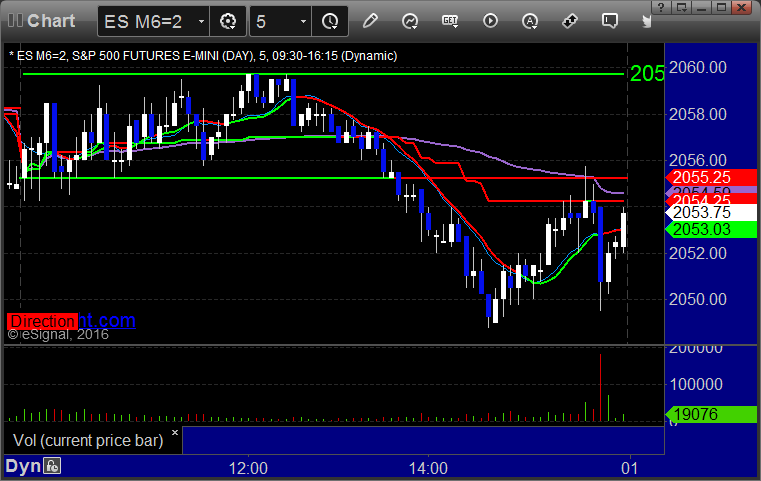Viewport: 761px width, 481px height.
Task: Click the GET toolbar icon
Action: (450, 21)
